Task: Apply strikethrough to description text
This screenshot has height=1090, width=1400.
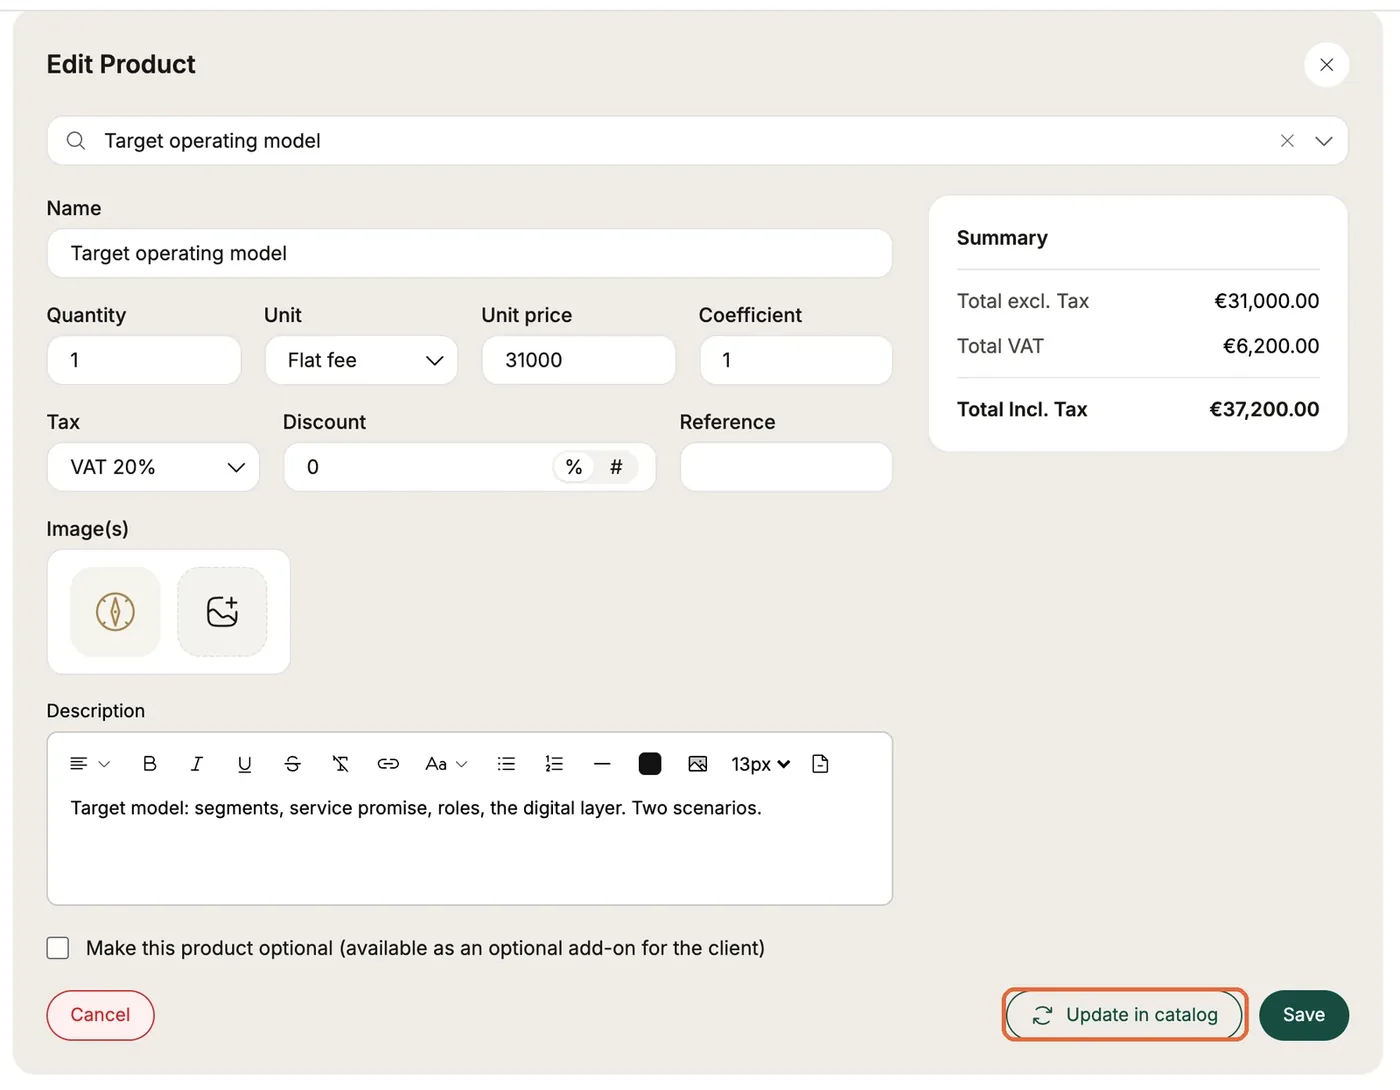Action: [293, 764]
